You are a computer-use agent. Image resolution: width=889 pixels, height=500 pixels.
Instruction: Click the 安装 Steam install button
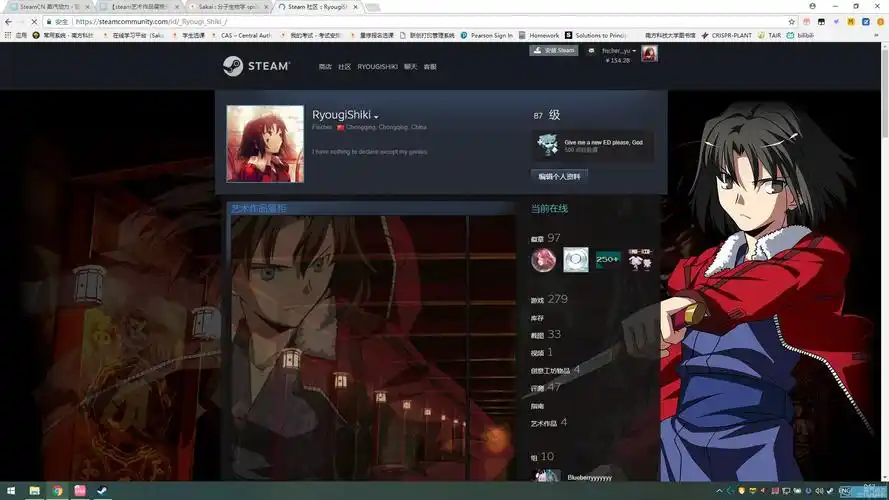tap(554, 50)
